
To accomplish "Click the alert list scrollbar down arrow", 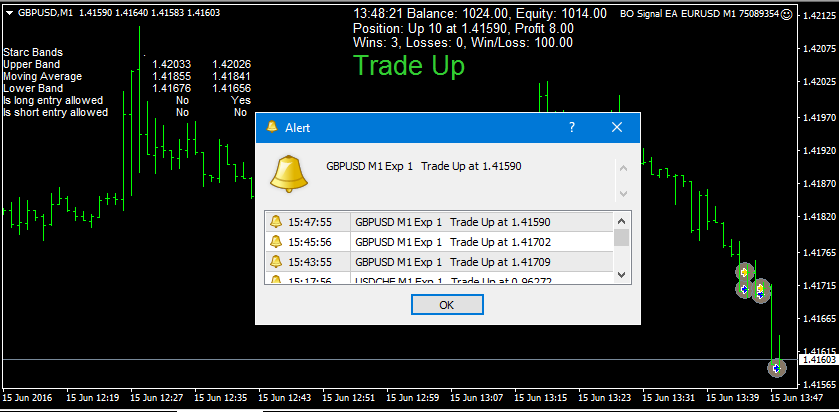I will [x=621, y=274].
